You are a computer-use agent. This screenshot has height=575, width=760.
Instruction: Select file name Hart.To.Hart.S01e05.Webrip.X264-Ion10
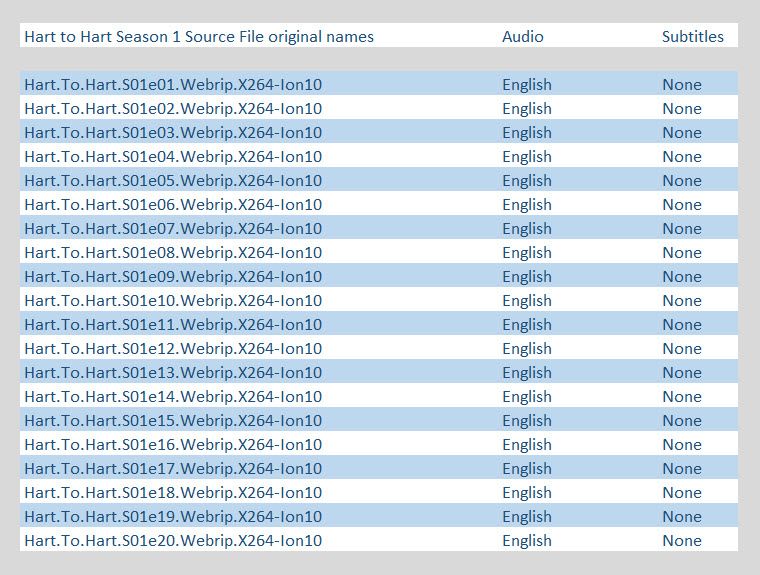(173, 180)
